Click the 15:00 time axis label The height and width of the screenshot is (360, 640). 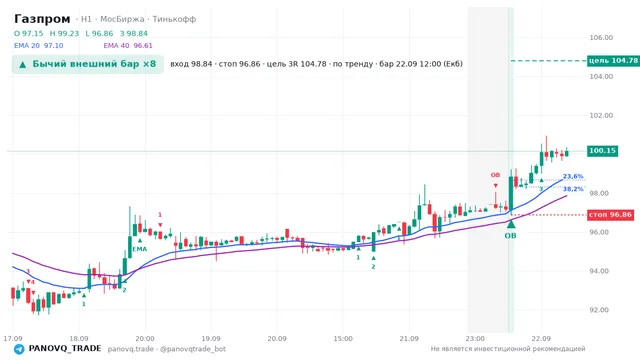click(343, 338)
